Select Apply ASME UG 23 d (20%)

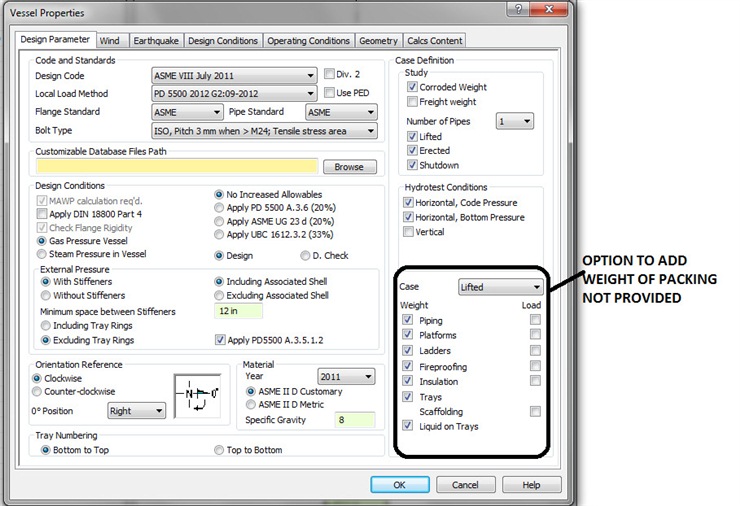[219, 221]
